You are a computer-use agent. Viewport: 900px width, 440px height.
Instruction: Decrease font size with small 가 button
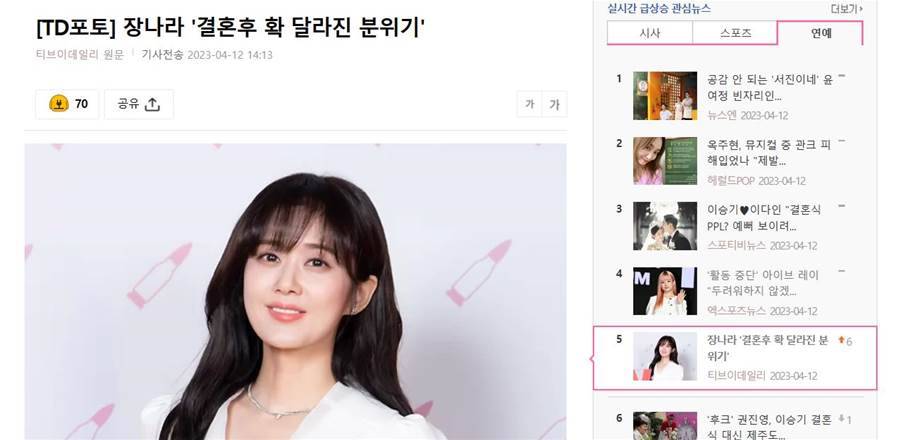point(529,104)
